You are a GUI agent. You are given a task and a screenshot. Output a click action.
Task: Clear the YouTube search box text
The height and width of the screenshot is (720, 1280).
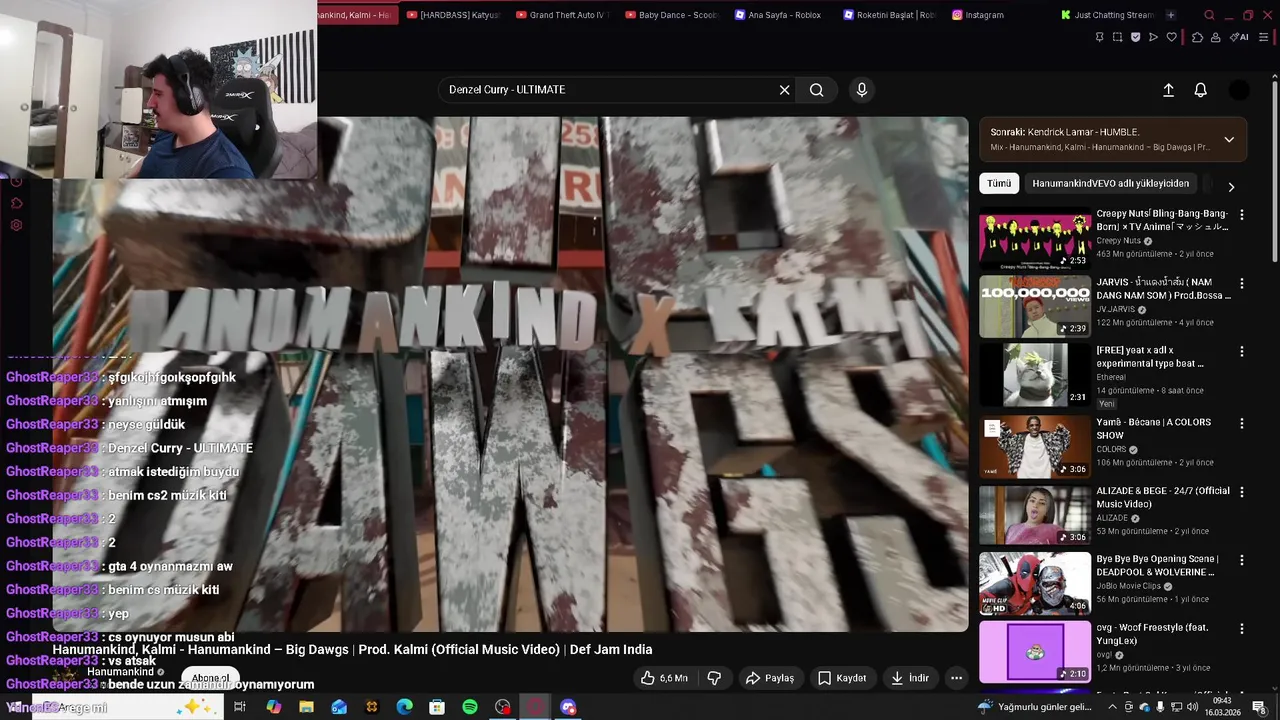[x=785, y=90]
